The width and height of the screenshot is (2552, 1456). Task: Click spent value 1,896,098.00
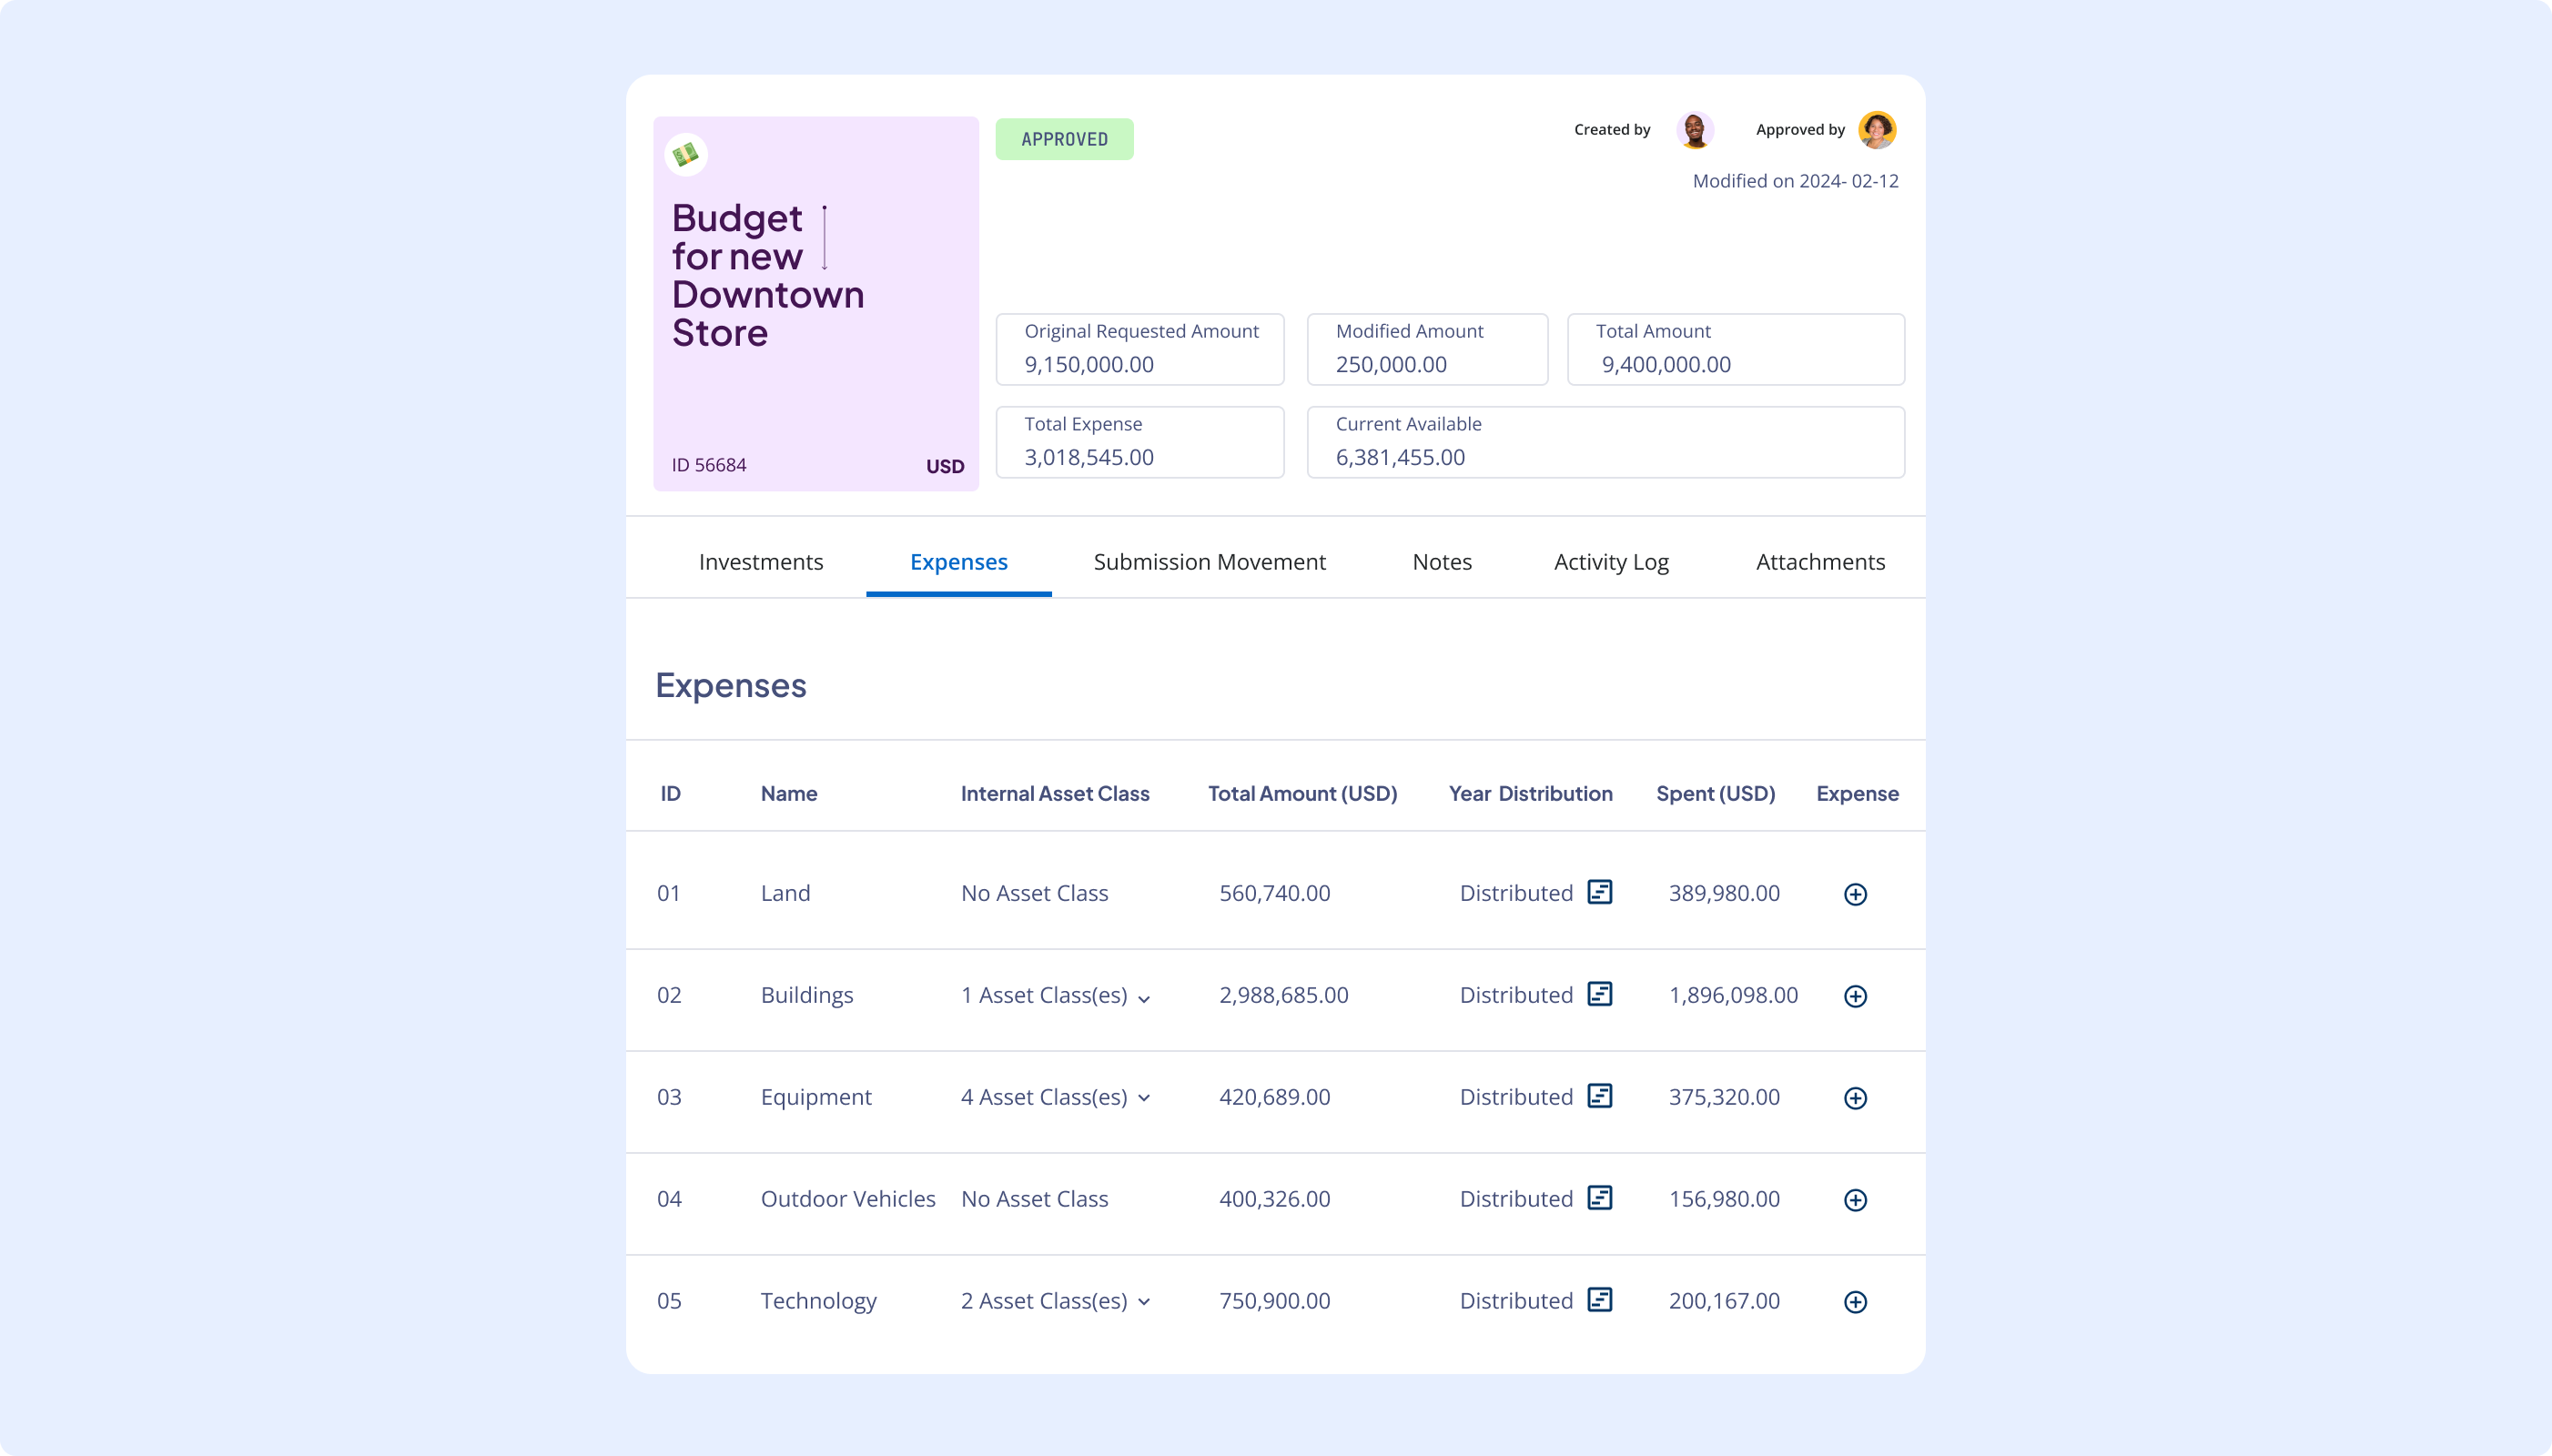point(1733,995)
